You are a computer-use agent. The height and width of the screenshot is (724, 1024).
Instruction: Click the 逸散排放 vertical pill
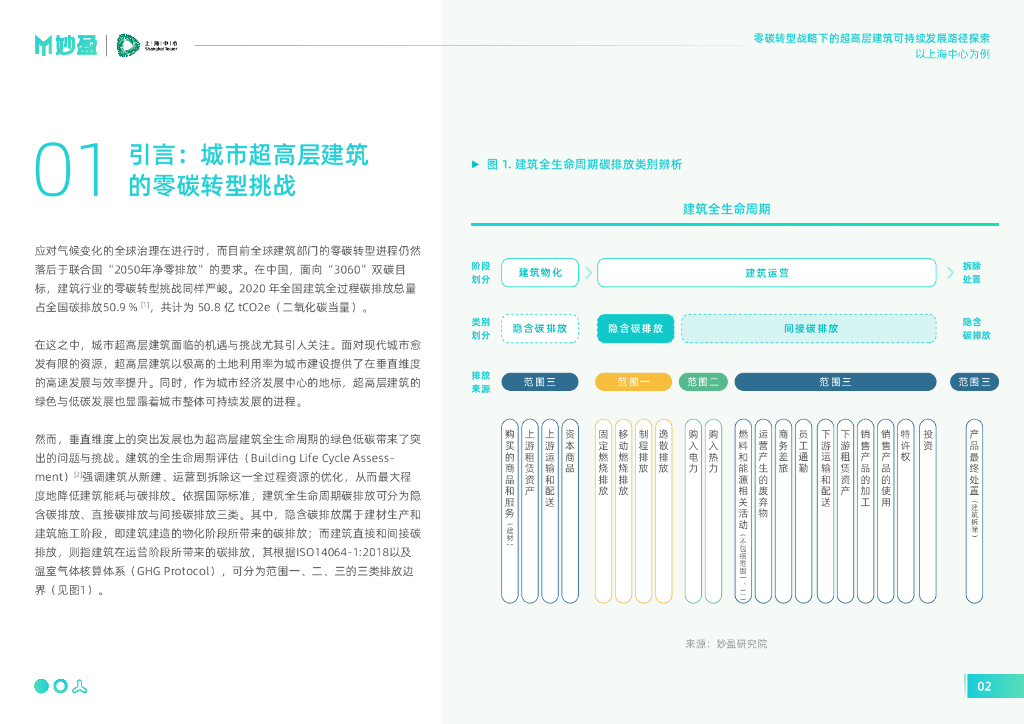tap(664, 511)
